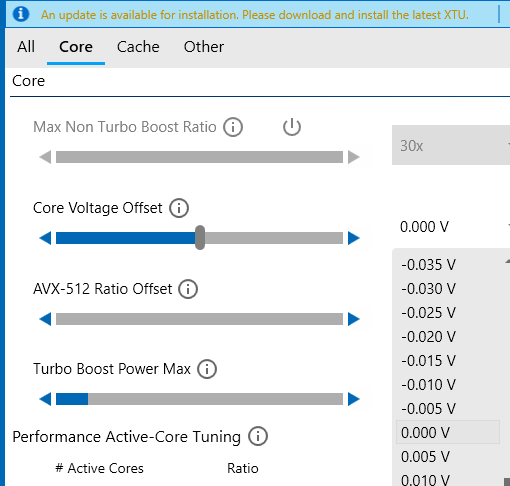This screenshot has height=486, width=510.
Task: Decrease Turbo Boost Power Max left arrow
Action: pos(45,399)
